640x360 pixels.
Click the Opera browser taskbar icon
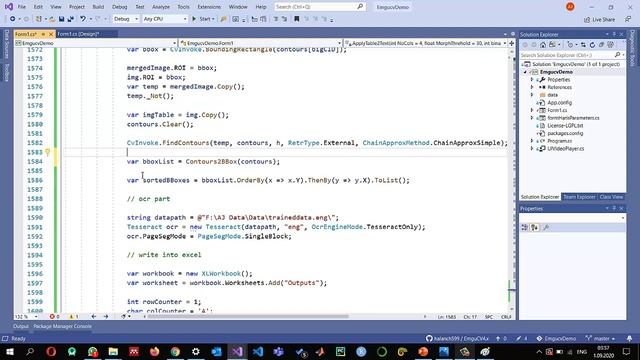51,351
